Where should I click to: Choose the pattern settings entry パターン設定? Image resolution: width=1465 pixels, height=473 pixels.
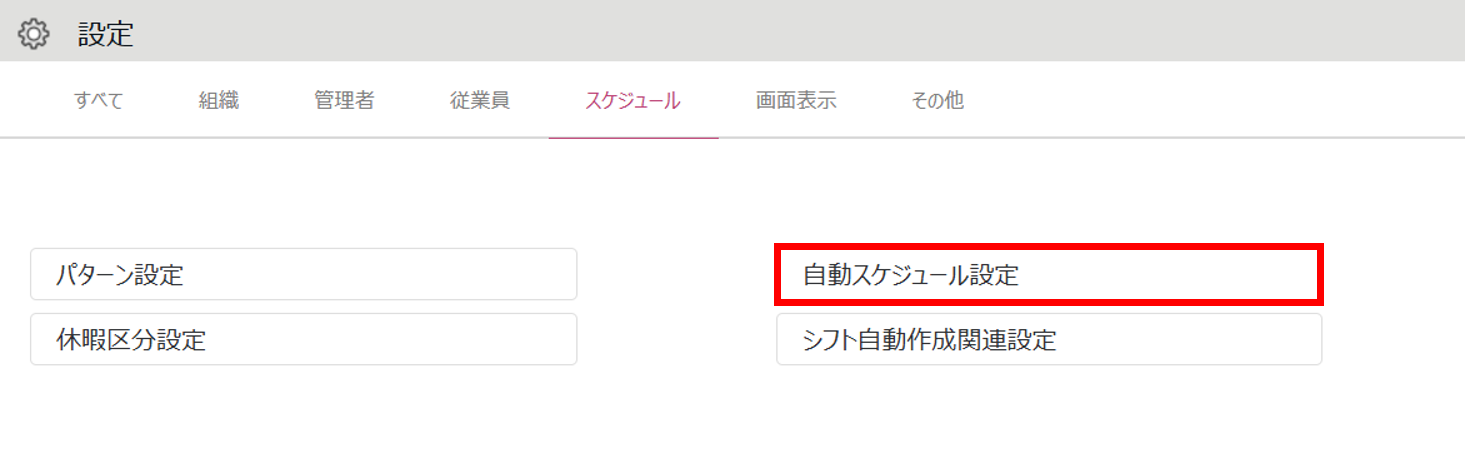click(304, 274)
